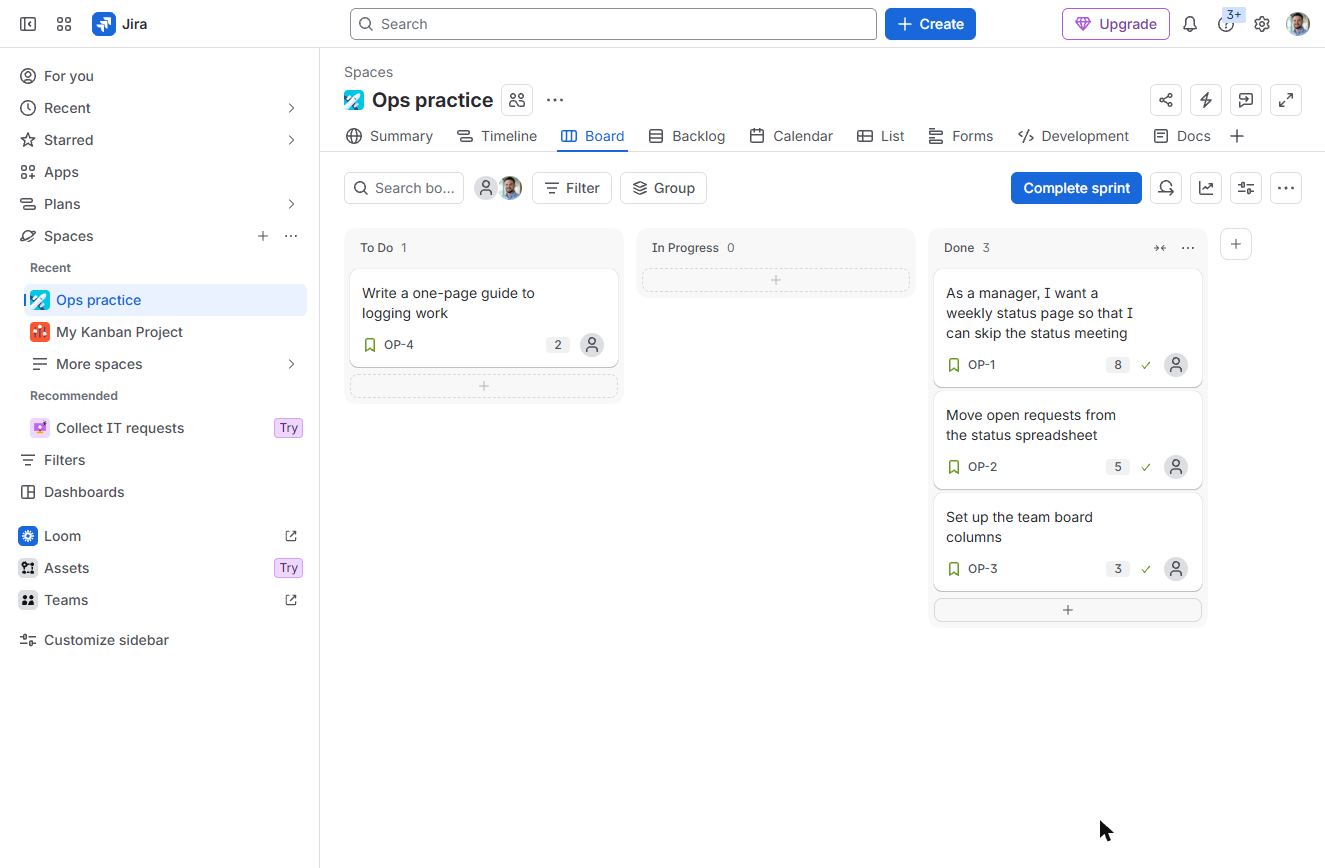Image resolution: width=1325 pixels, height=868 pixels.
Task: Open the app switcher grid icon
Action: 64,24
